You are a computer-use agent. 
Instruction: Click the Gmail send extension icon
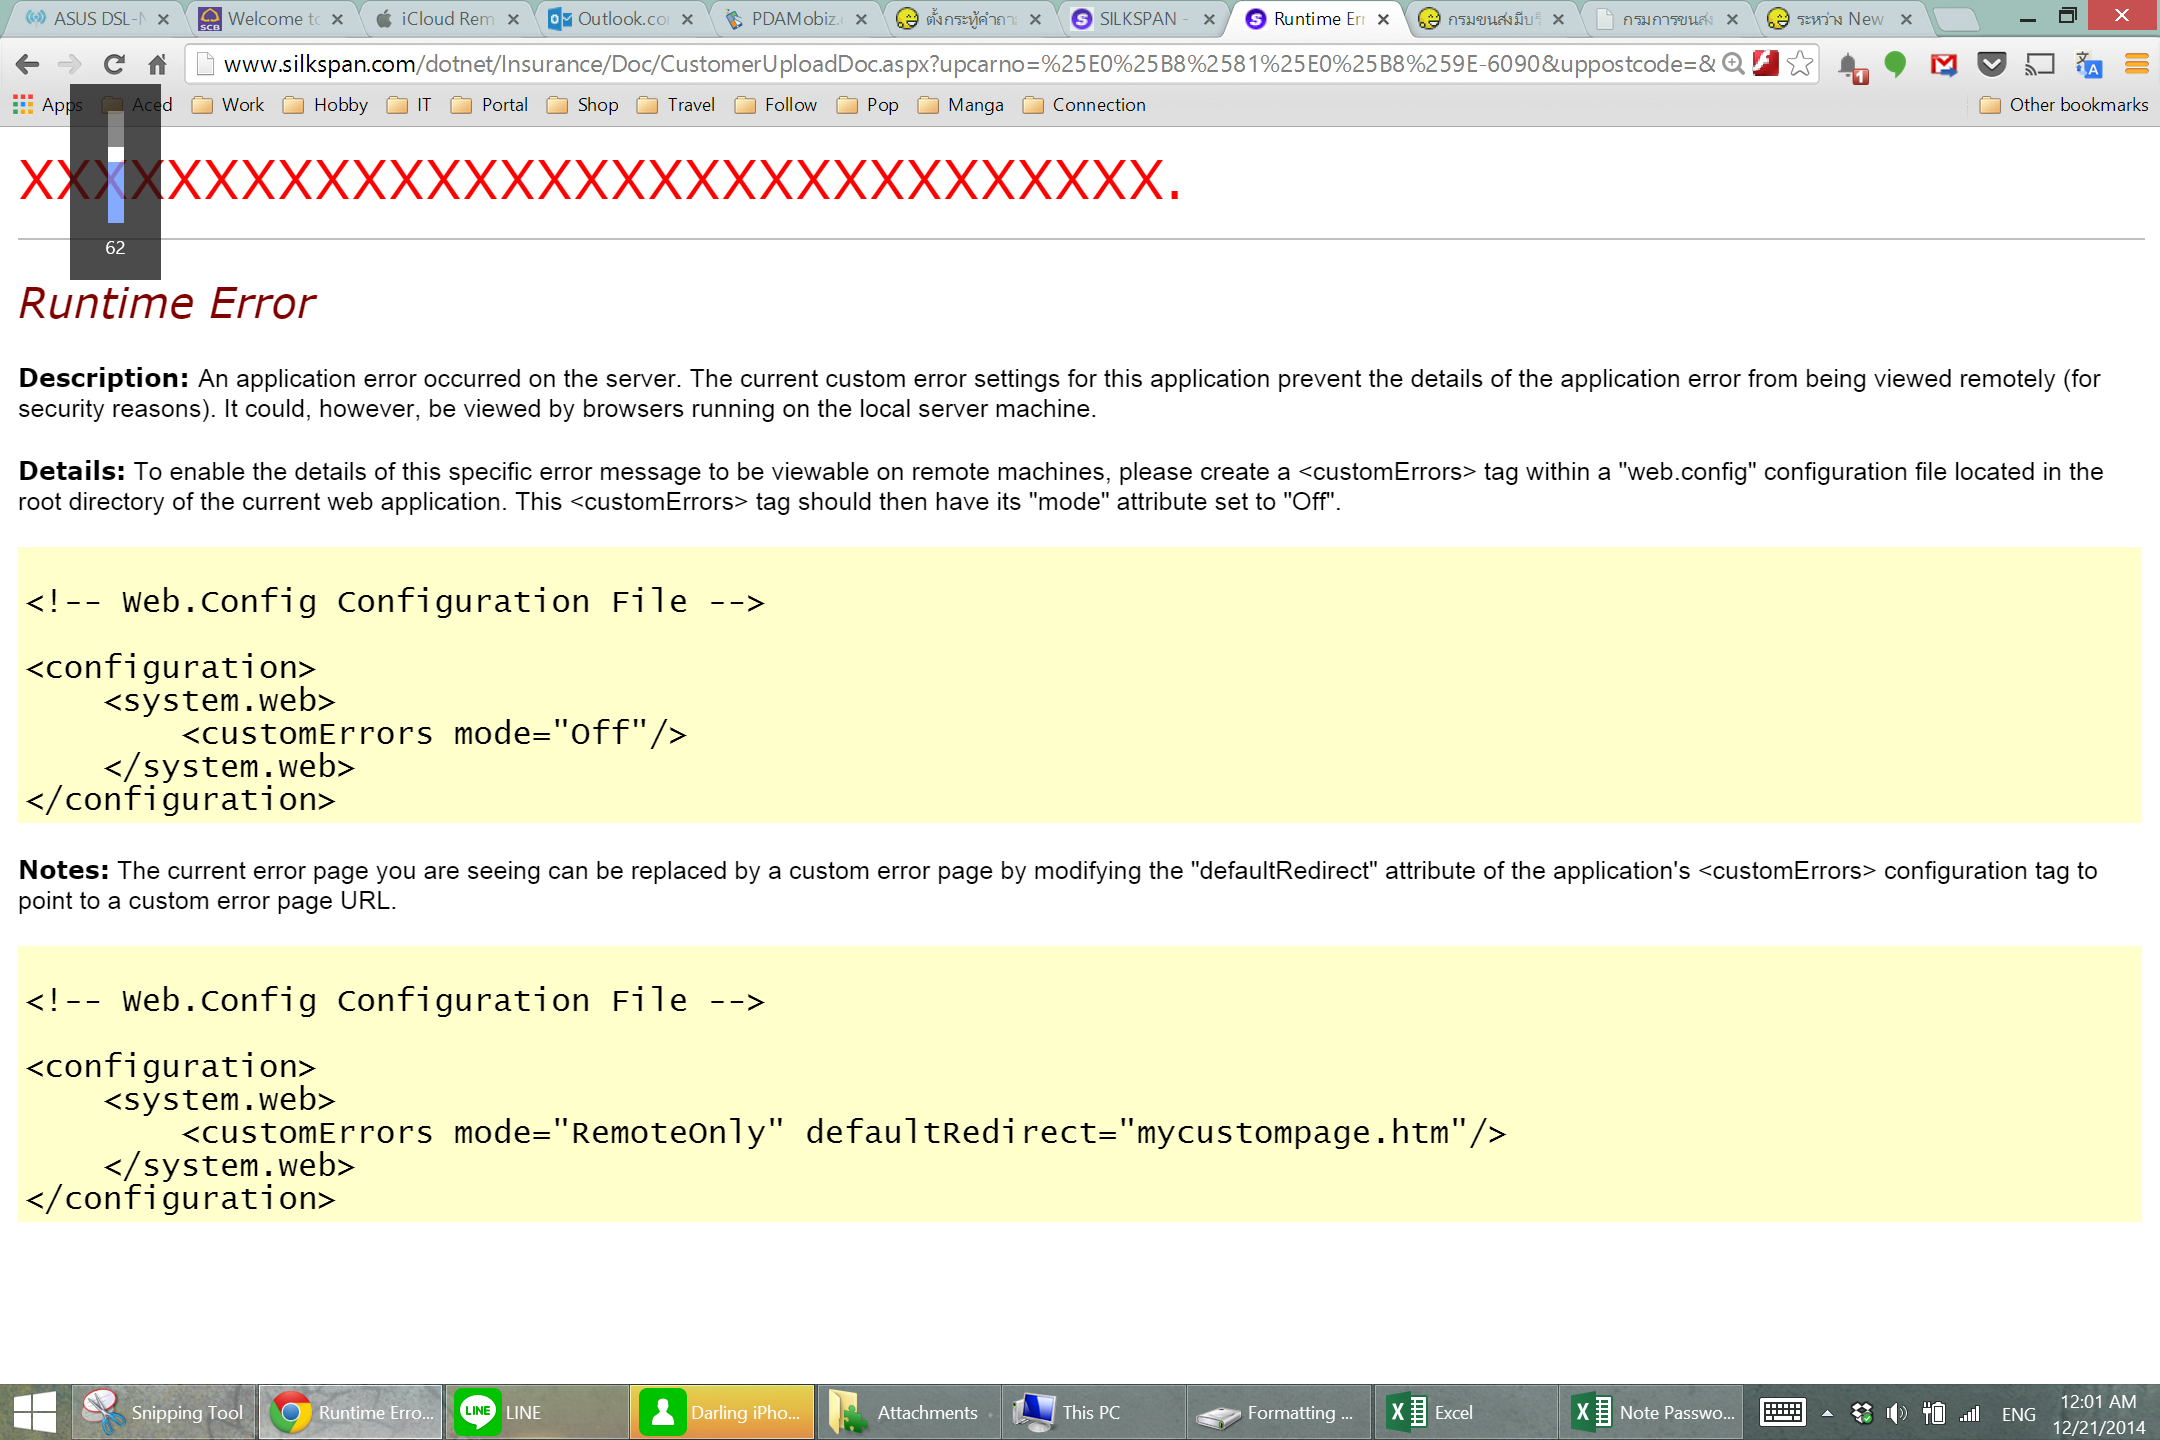pos(1943,64)
